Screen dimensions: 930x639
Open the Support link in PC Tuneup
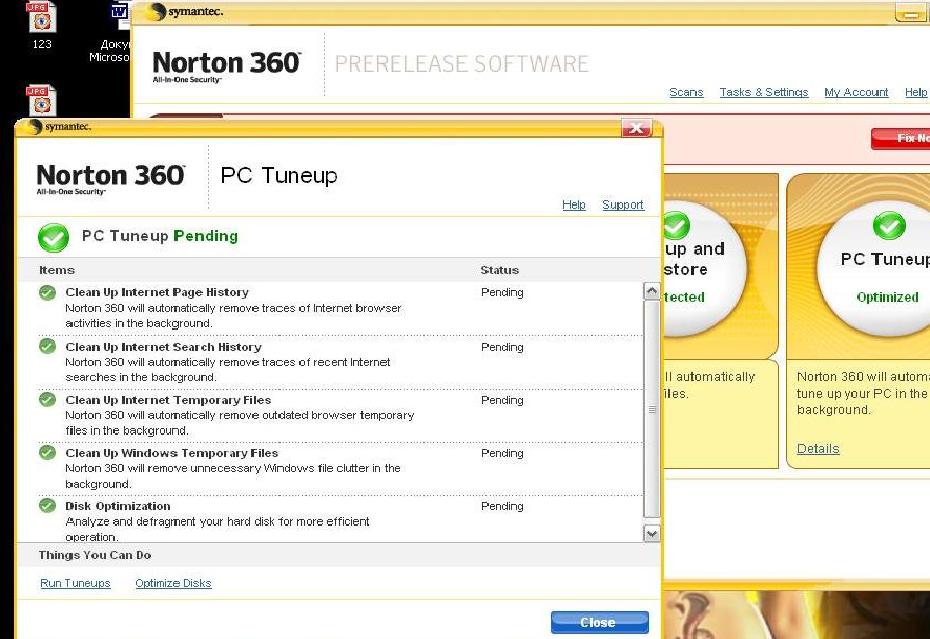[x=623, y=205]
